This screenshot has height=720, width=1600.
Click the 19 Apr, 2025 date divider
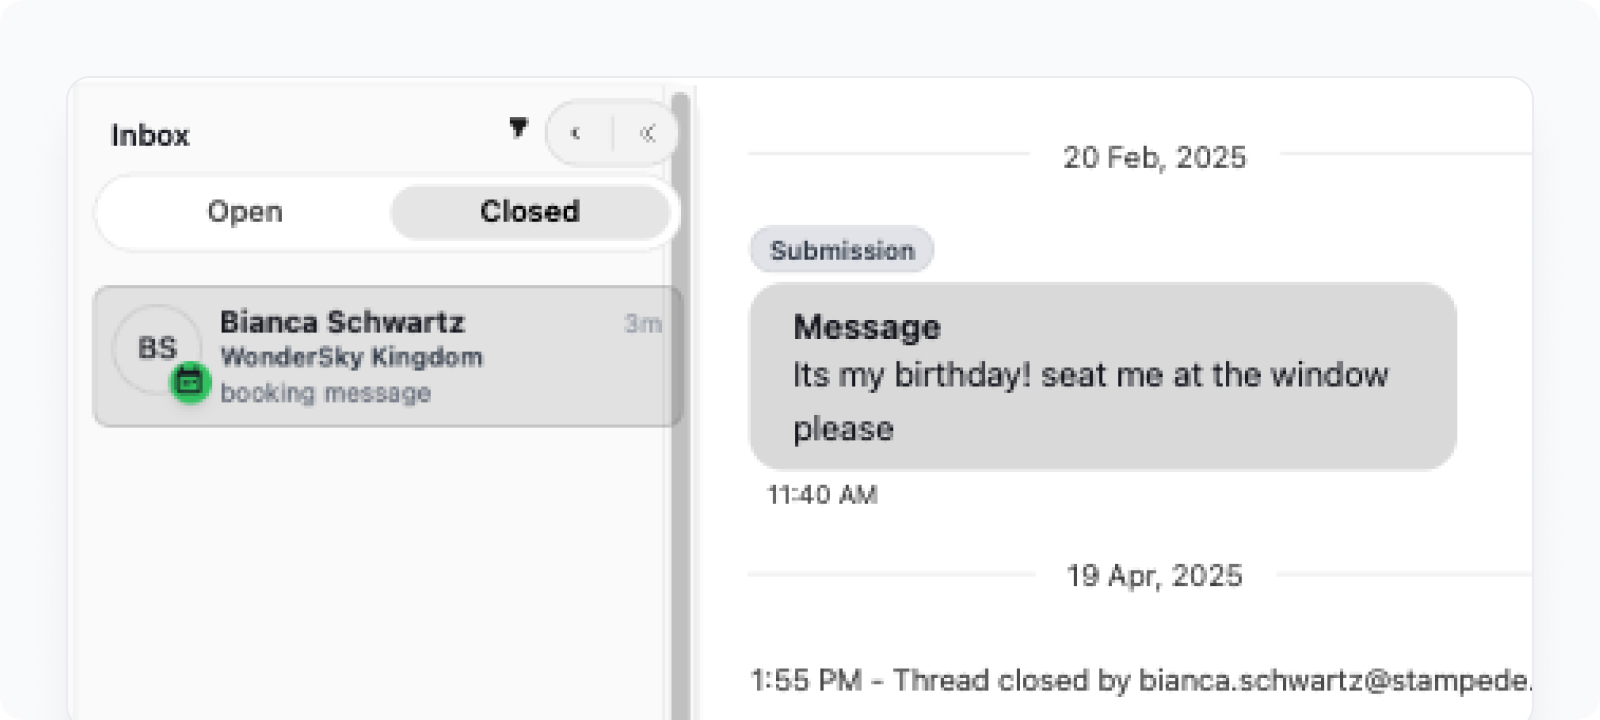tap(1155, 575)
